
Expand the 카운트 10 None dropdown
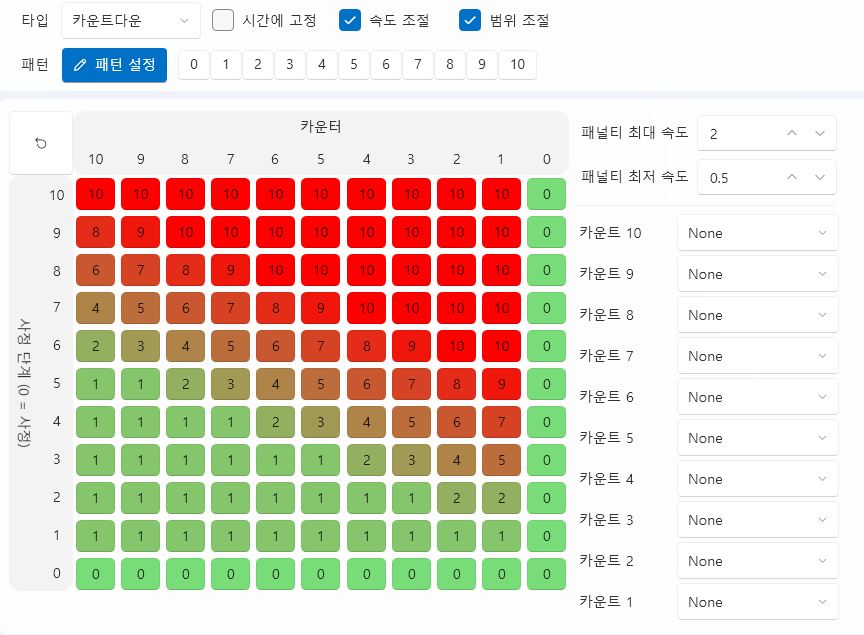pos(757,233)
